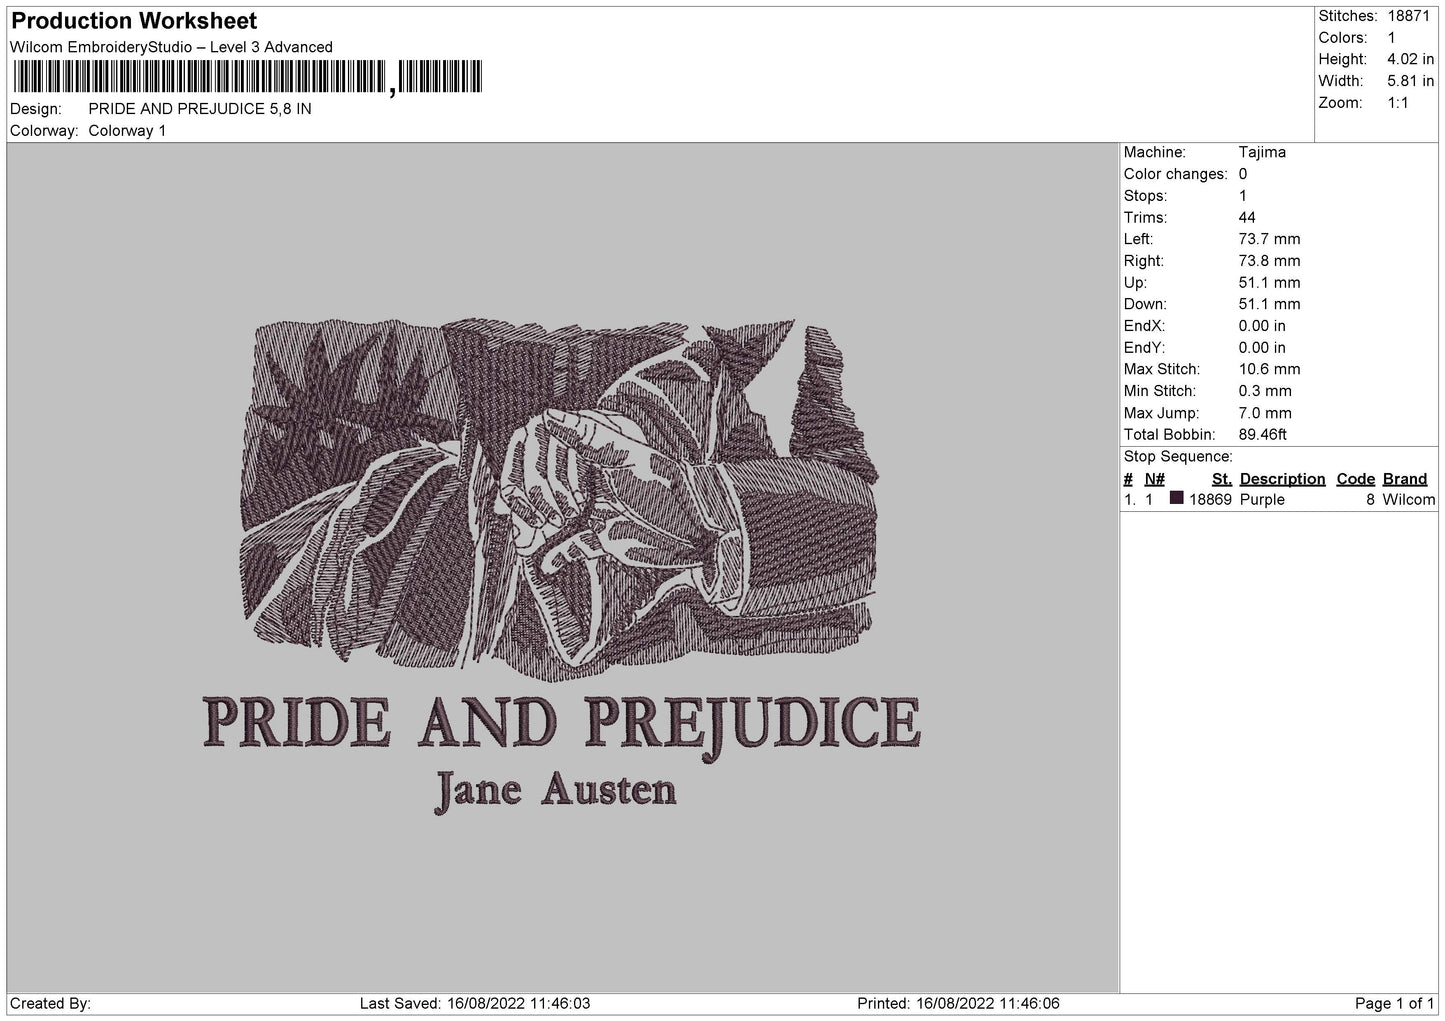Screen dimensions: 1445x1021
Task: Click the 'Stop Sequence:' heading
Action: coord(1178,457)
